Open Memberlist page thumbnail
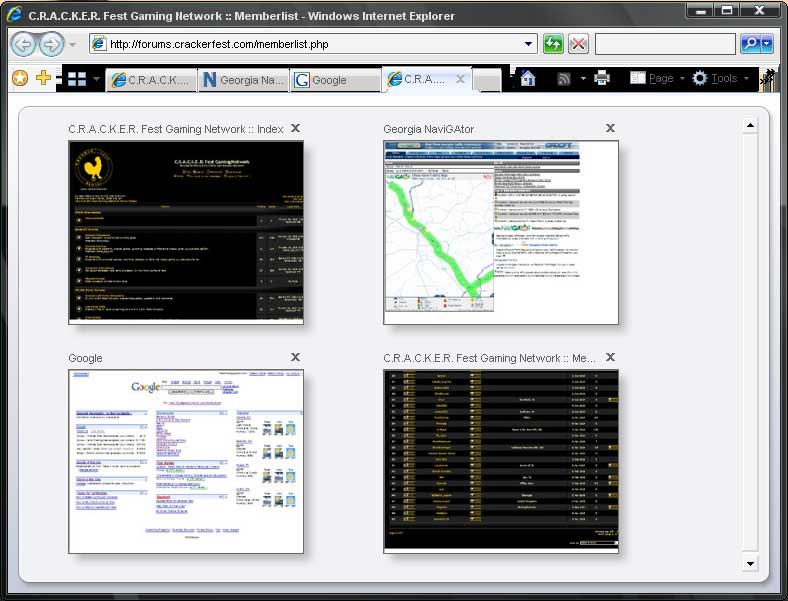Viewport: 788px width, 601px height. tap(501, 461)
